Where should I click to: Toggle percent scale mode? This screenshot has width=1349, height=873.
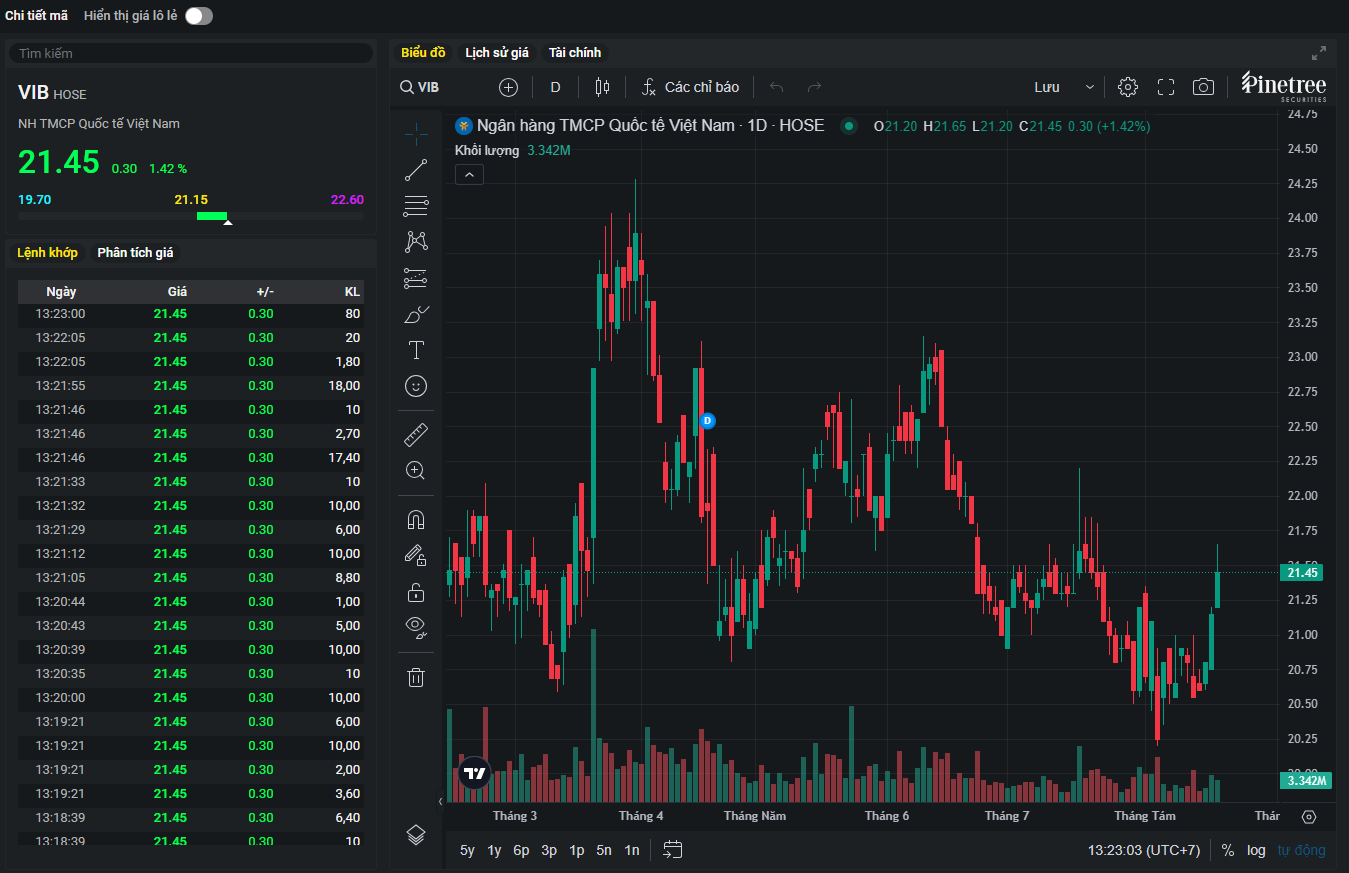tap(1228, 850)
